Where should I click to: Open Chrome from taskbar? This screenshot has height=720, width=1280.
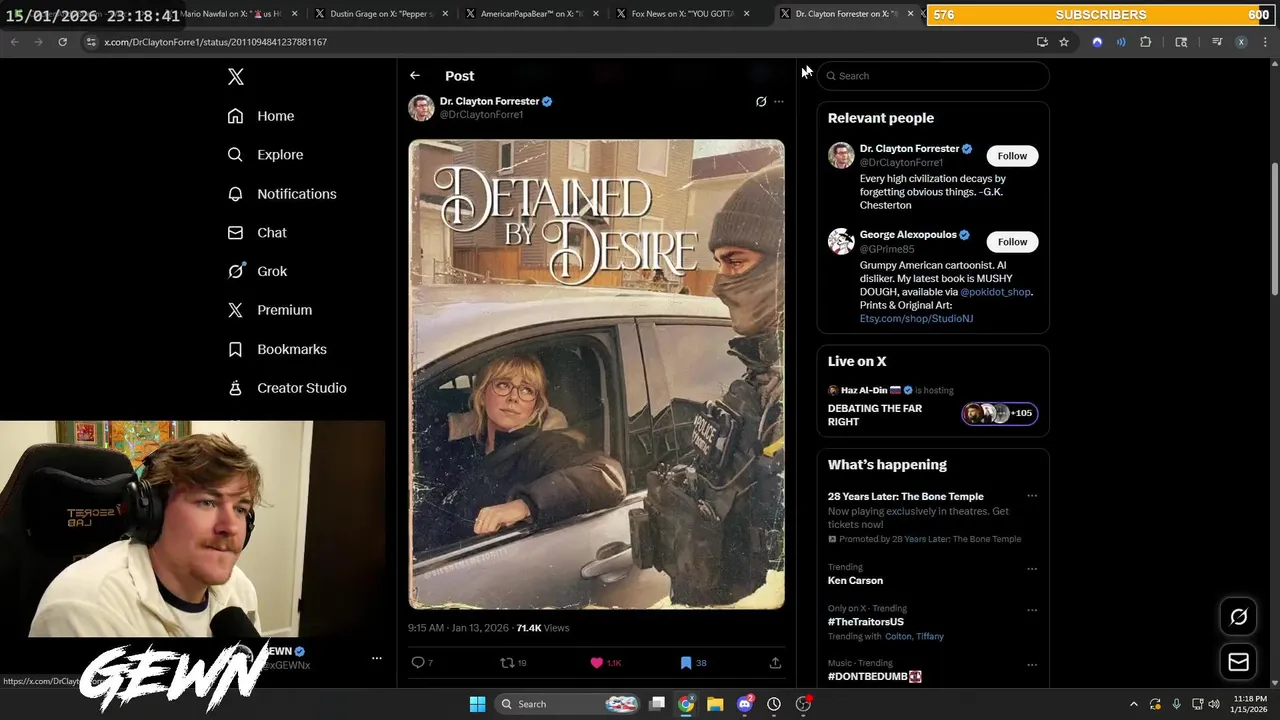click(x=686, y=704)
